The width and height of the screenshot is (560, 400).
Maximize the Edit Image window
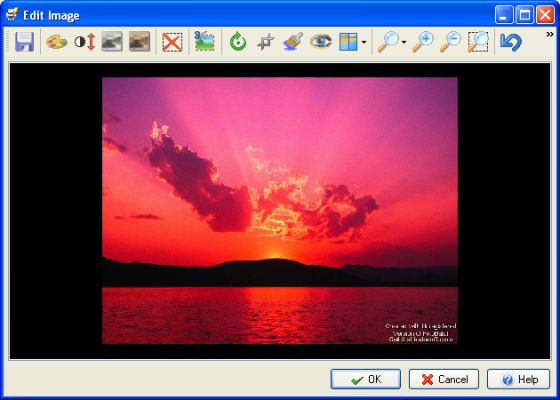coord(525,15)
